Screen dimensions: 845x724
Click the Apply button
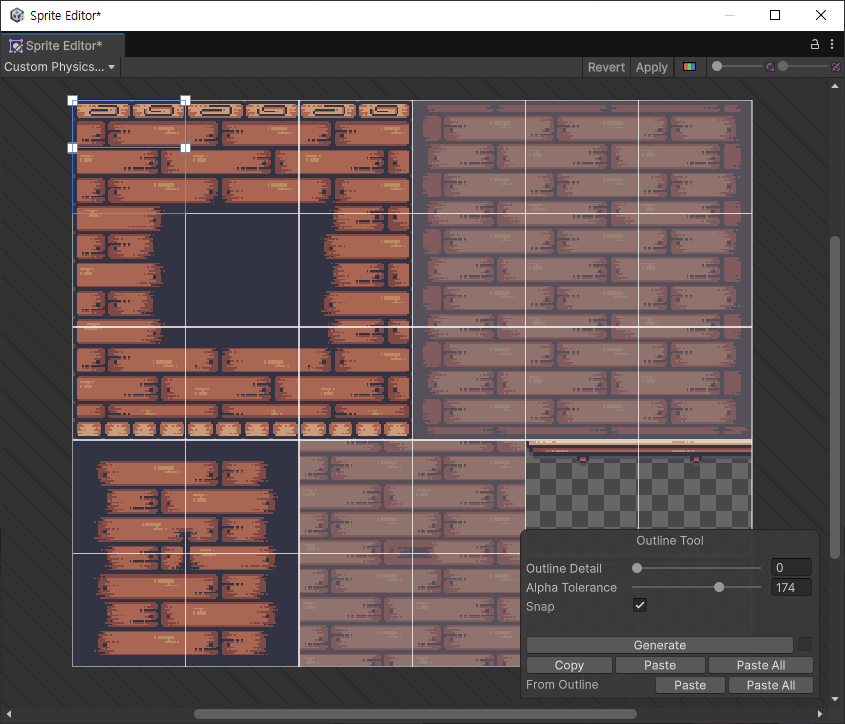point(651,67)
